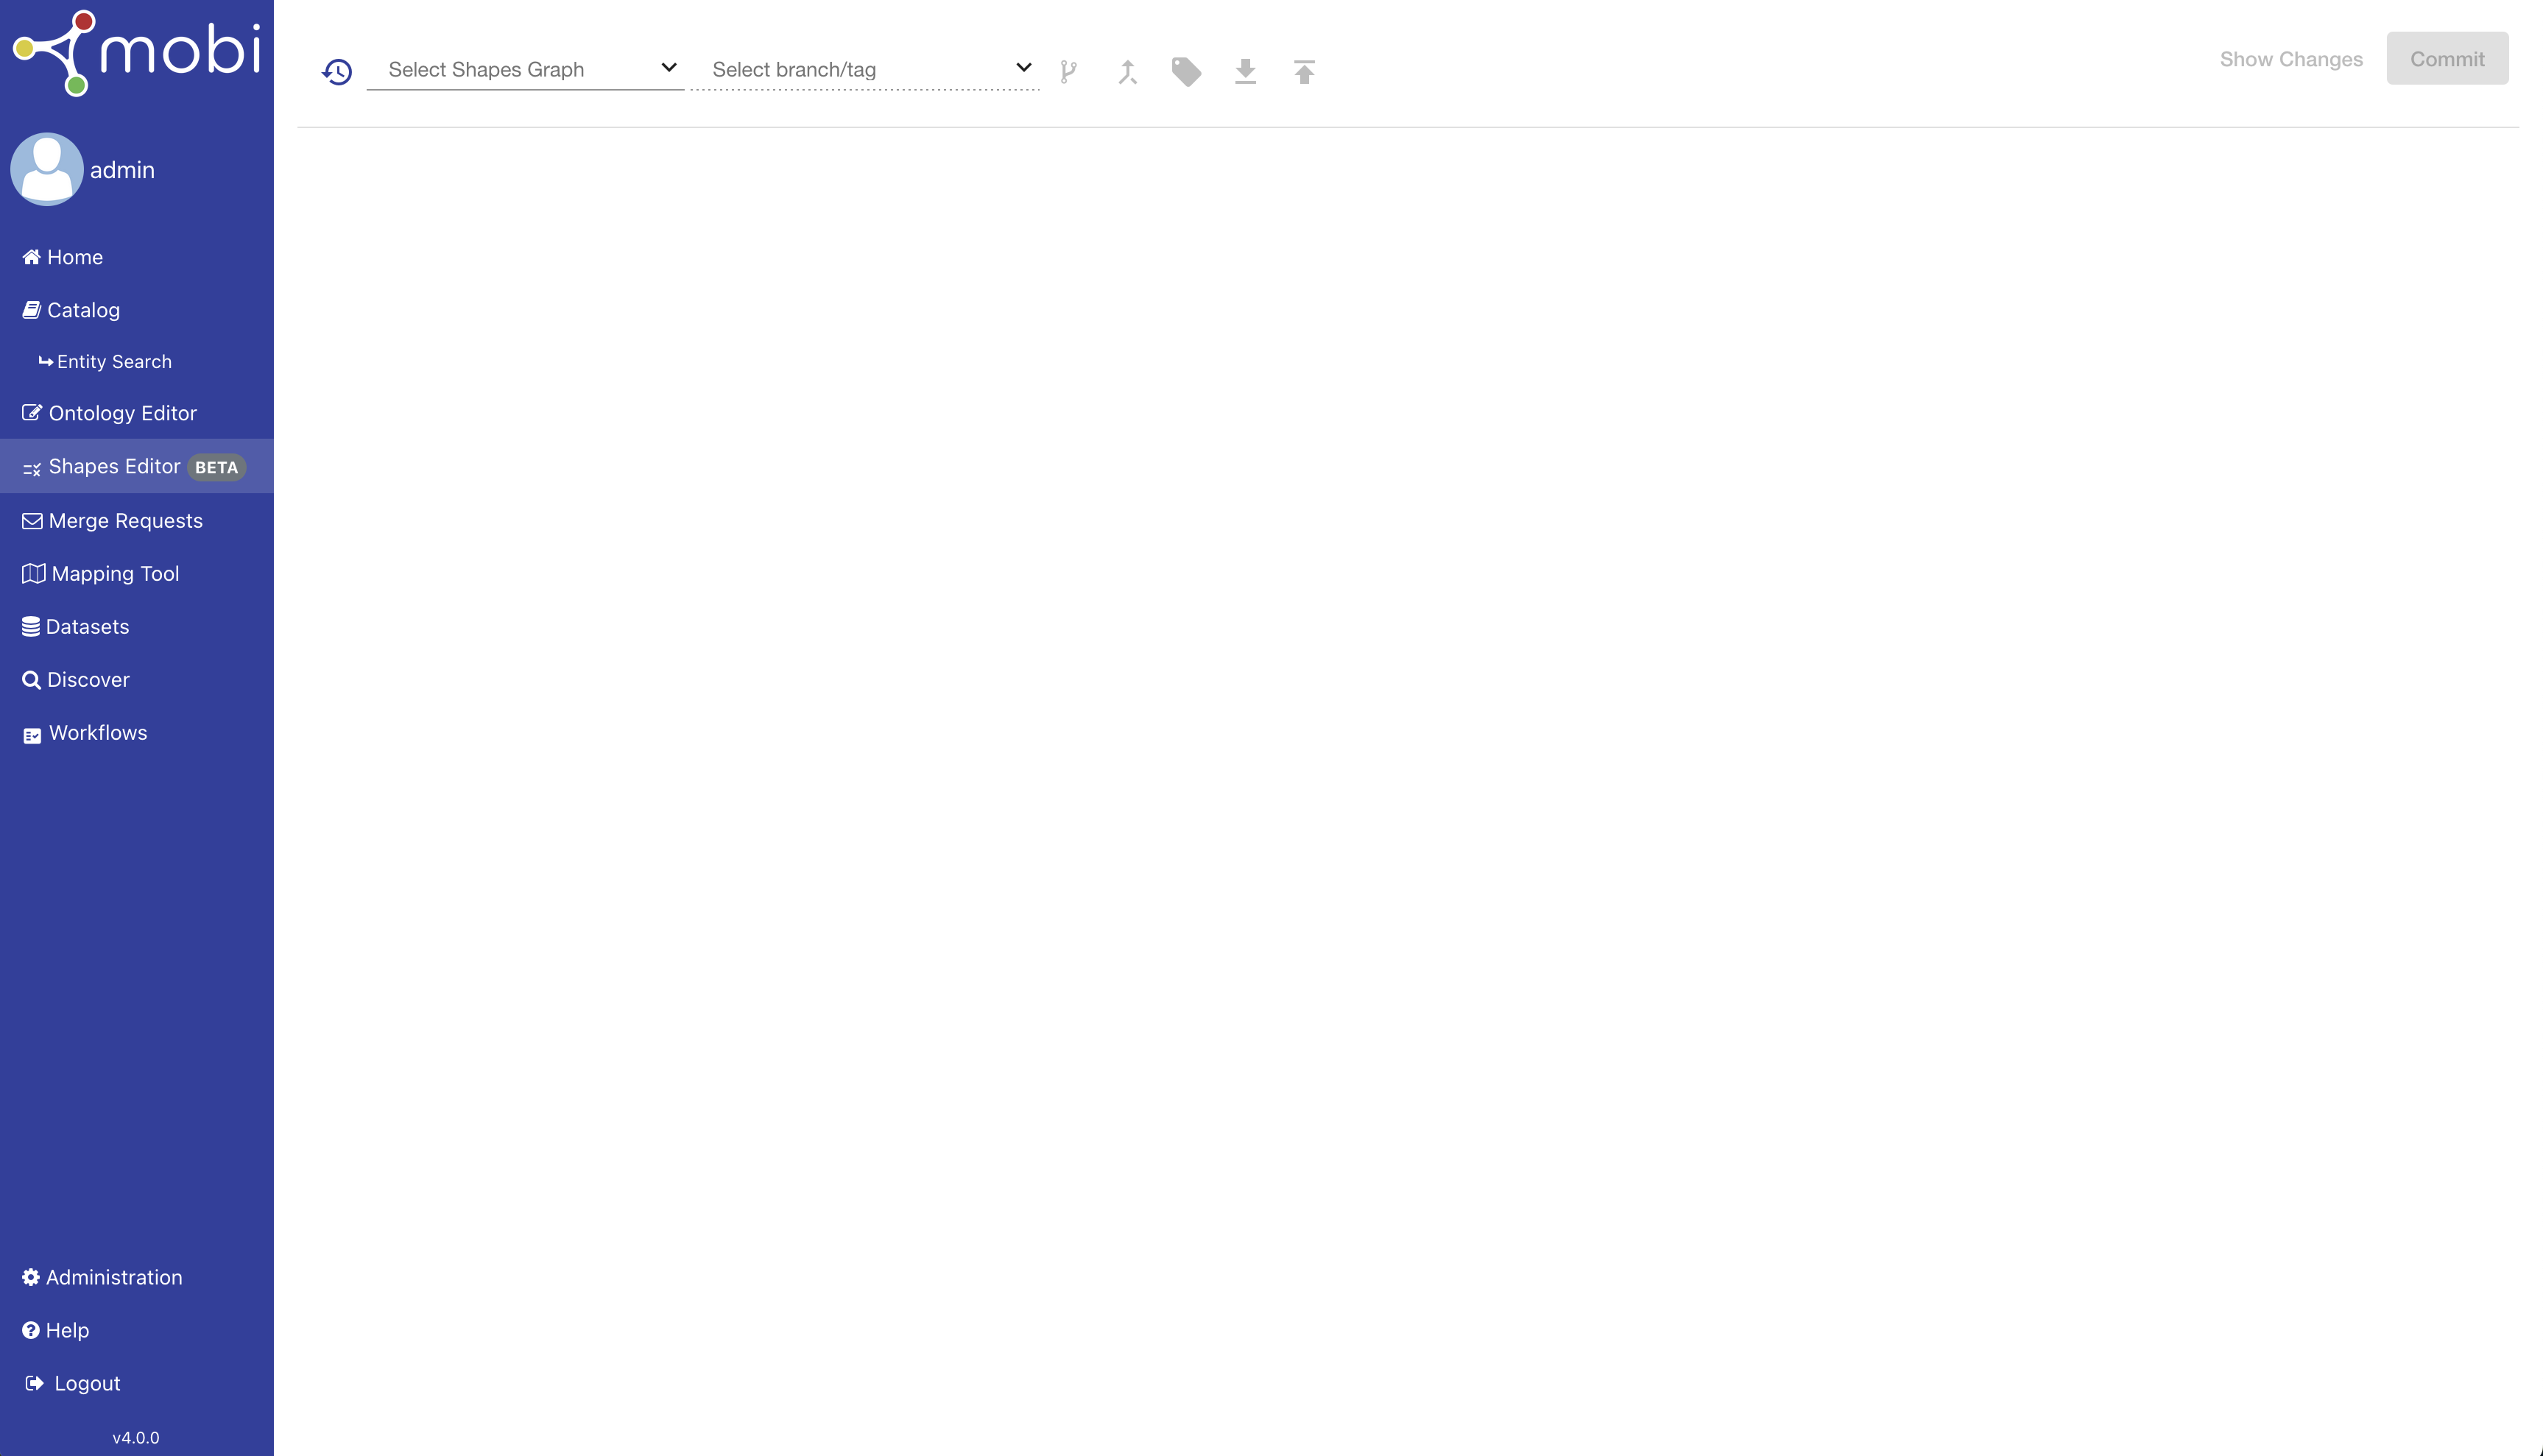The height and width of the screenshot is (1456, 2543).
Task: Open the Home menu item
Action: pyautogui.click(x=75, y=257)
